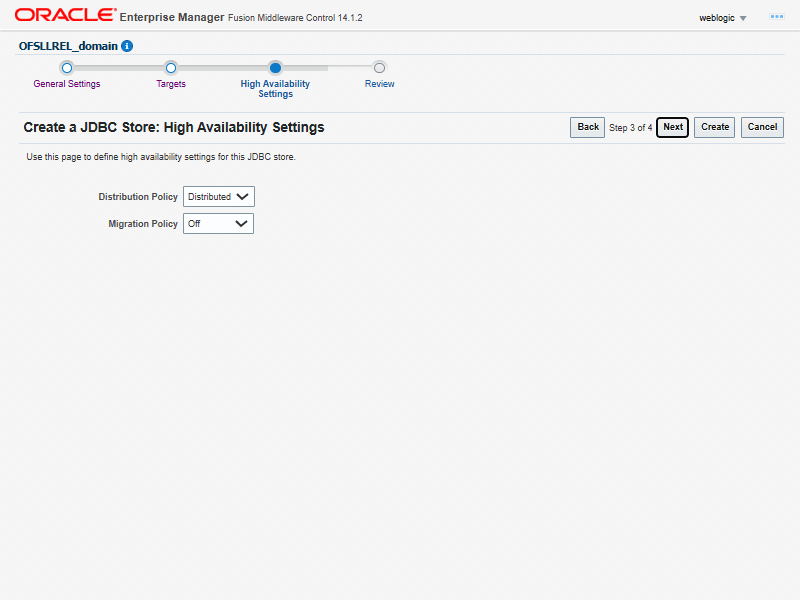This screenshot has width=800, height=600.
Task: Select the Targets step circle
Action: pyautogui.click(x=171, y=68)
